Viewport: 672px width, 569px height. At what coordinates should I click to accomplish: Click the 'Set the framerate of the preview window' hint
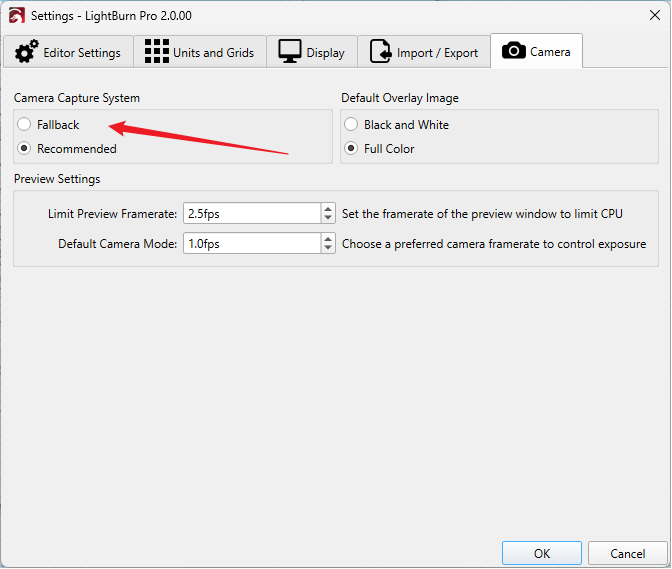click(482, 214)
